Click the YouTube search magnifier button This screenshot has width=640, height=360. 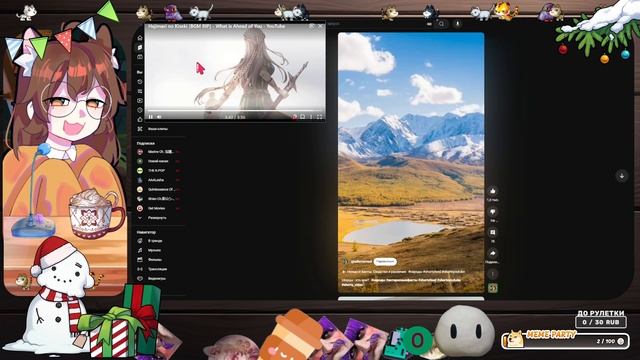pyautogui.click(x=441, y=24)
